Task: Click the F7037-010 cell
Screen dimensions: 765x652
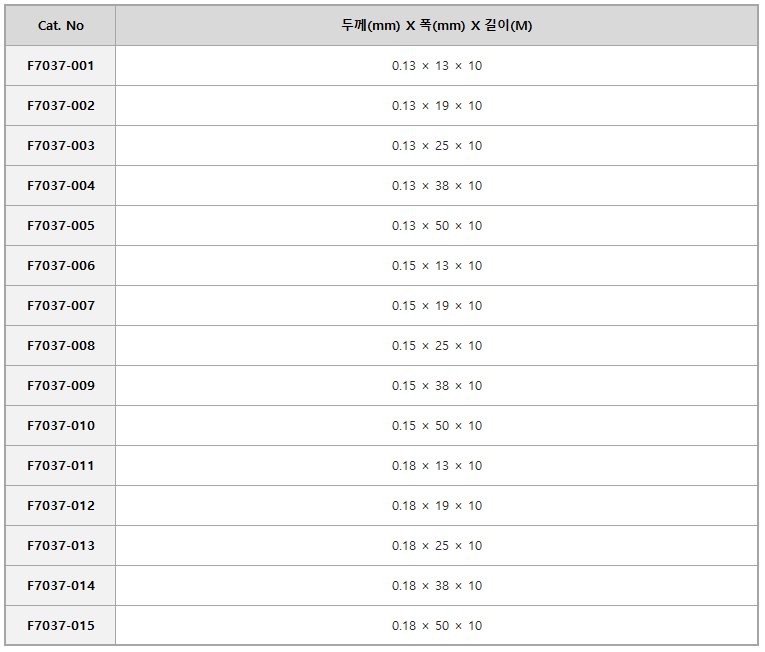Action: coord(60,426)
